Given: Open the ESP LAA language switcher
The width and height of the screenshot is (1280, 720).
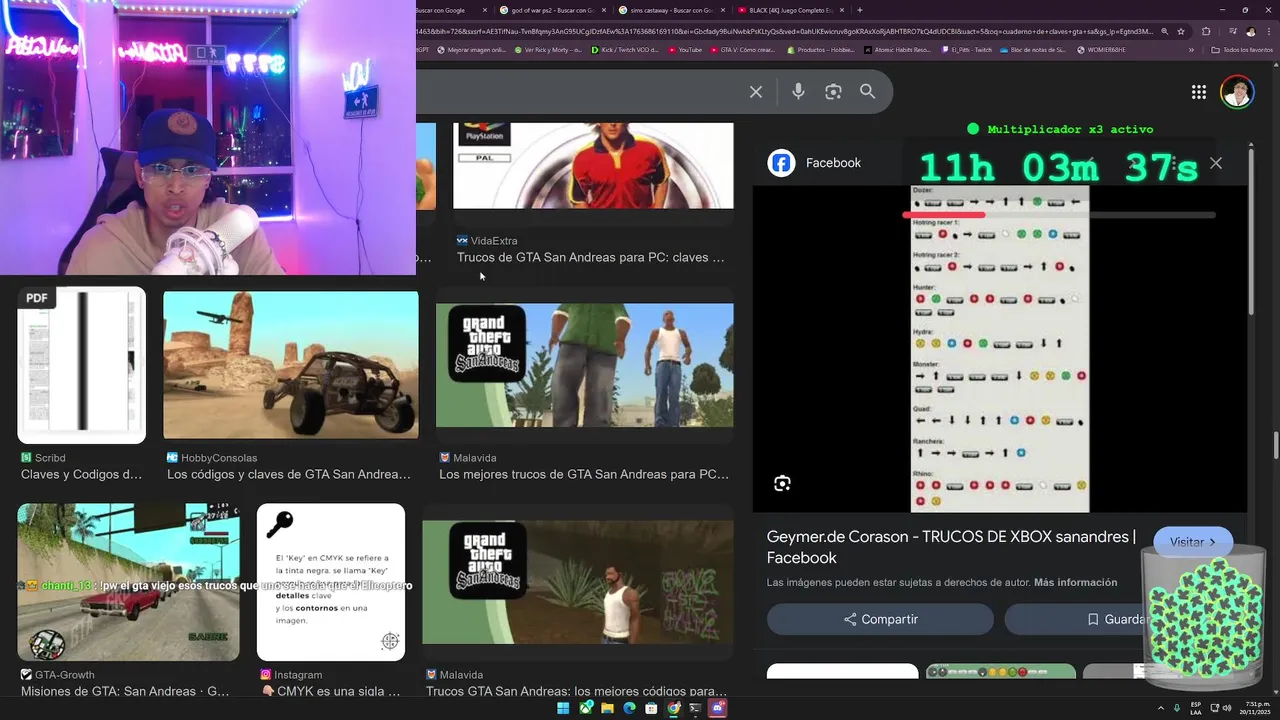Looking at the screenshot, I should [x=1195, y=708].
